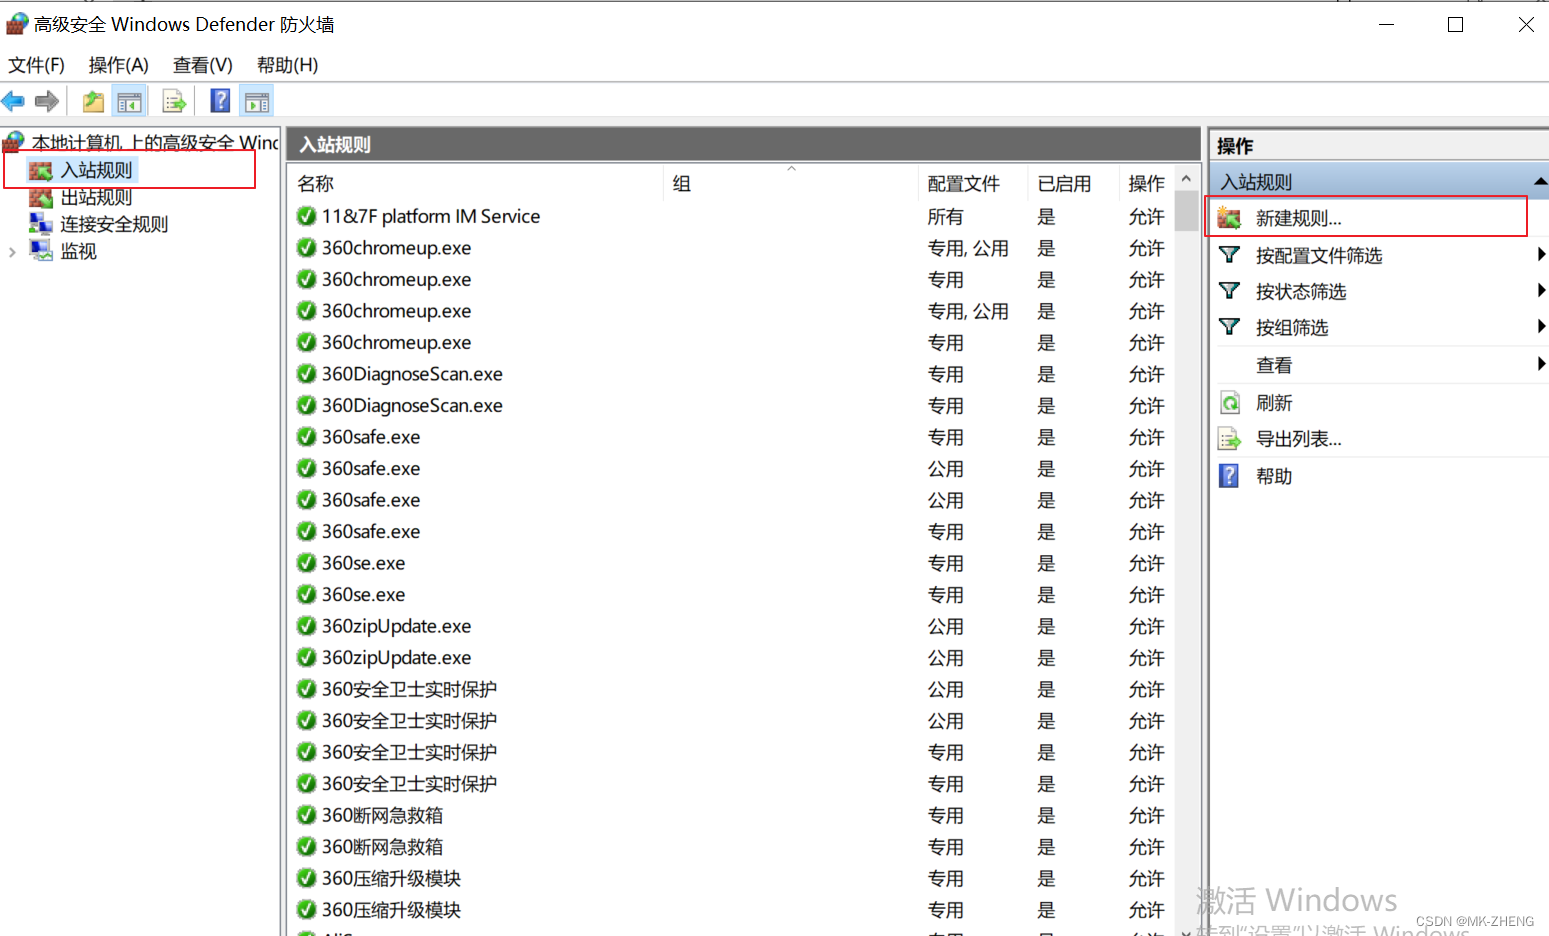Click the refresh icon beside 刷新

1229,403
